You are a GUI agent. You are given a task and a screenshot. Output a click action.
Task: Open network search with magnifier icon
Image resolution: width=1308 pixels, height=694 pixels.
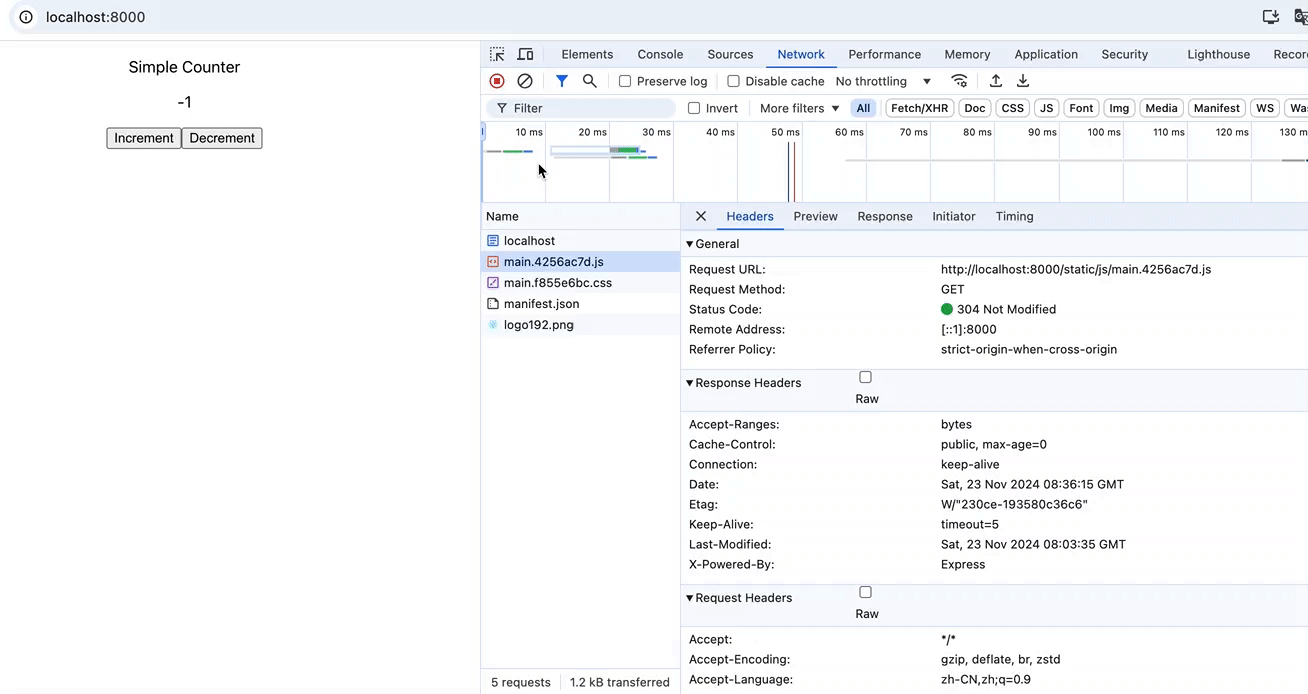click(590, 81)
